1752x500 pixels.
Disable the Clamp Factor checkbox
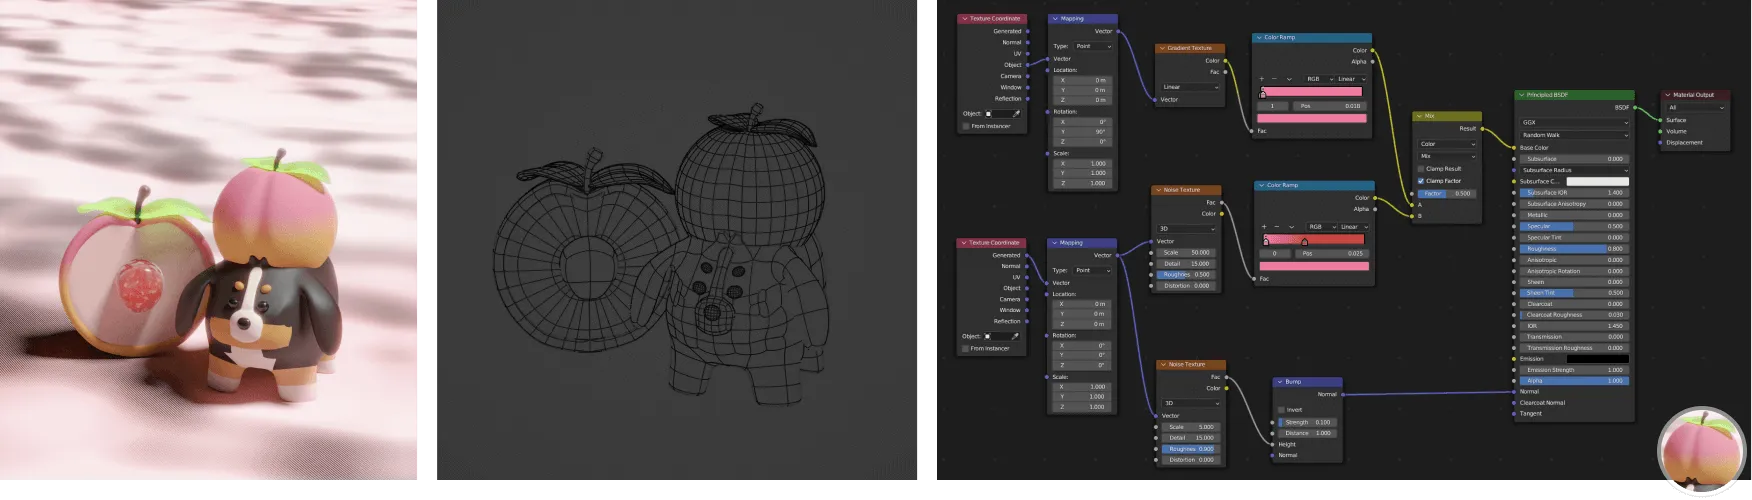[x=1421, y=181]
